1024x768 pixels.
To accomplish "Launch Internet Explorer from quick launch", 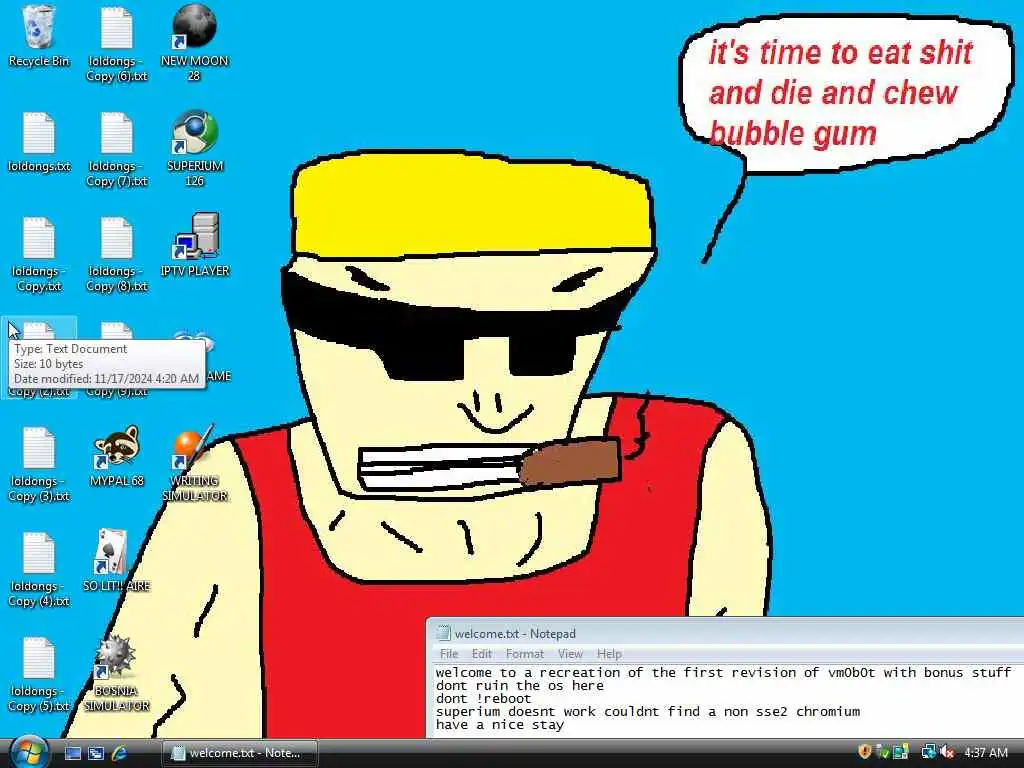I will (x=120, y=753).
